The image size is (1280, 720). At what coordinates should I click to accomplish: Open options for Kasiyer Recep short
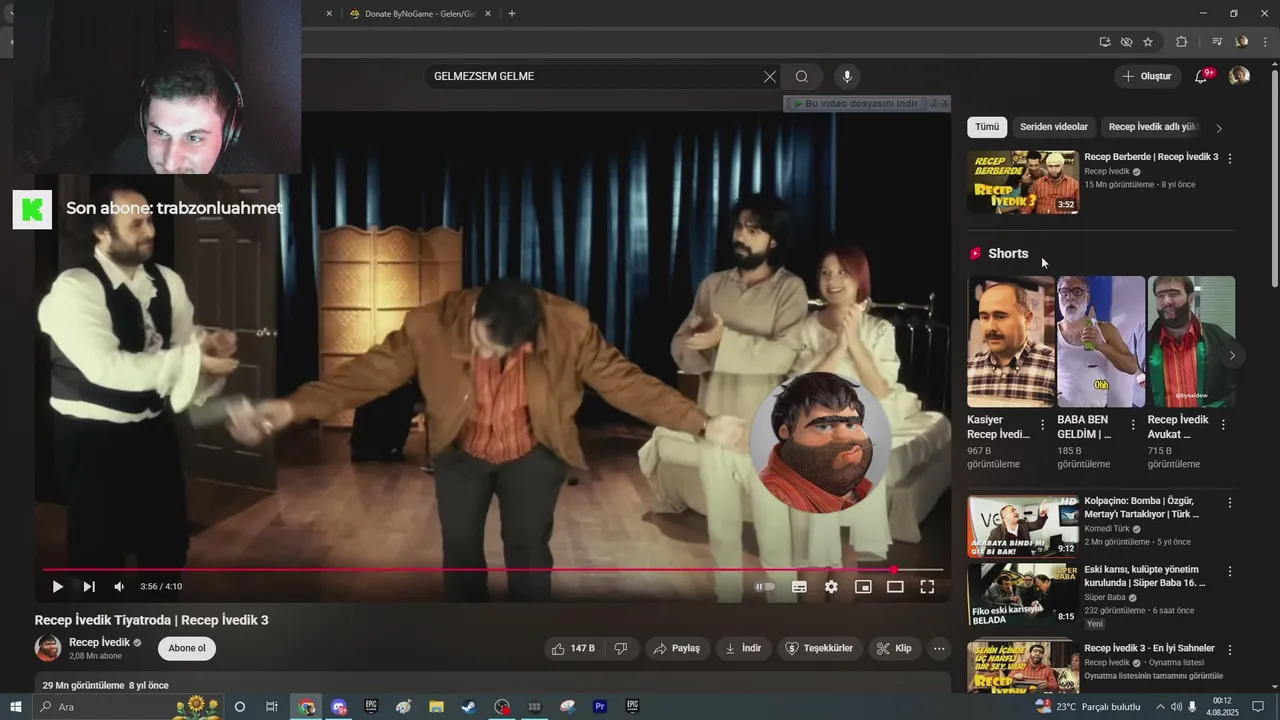(x=1043, y=425)
